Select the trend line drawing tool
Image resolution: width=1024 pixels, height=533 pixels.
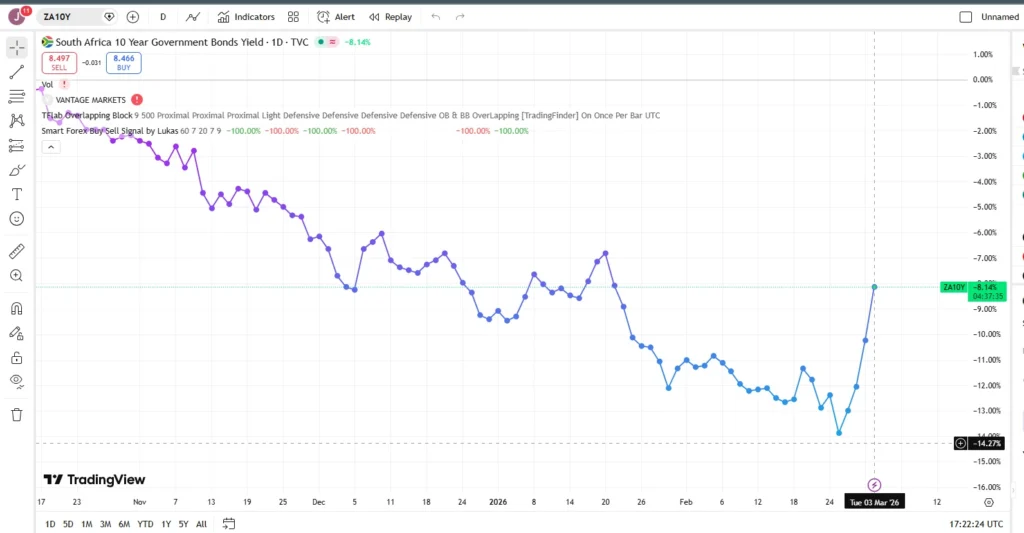(17, 72)
